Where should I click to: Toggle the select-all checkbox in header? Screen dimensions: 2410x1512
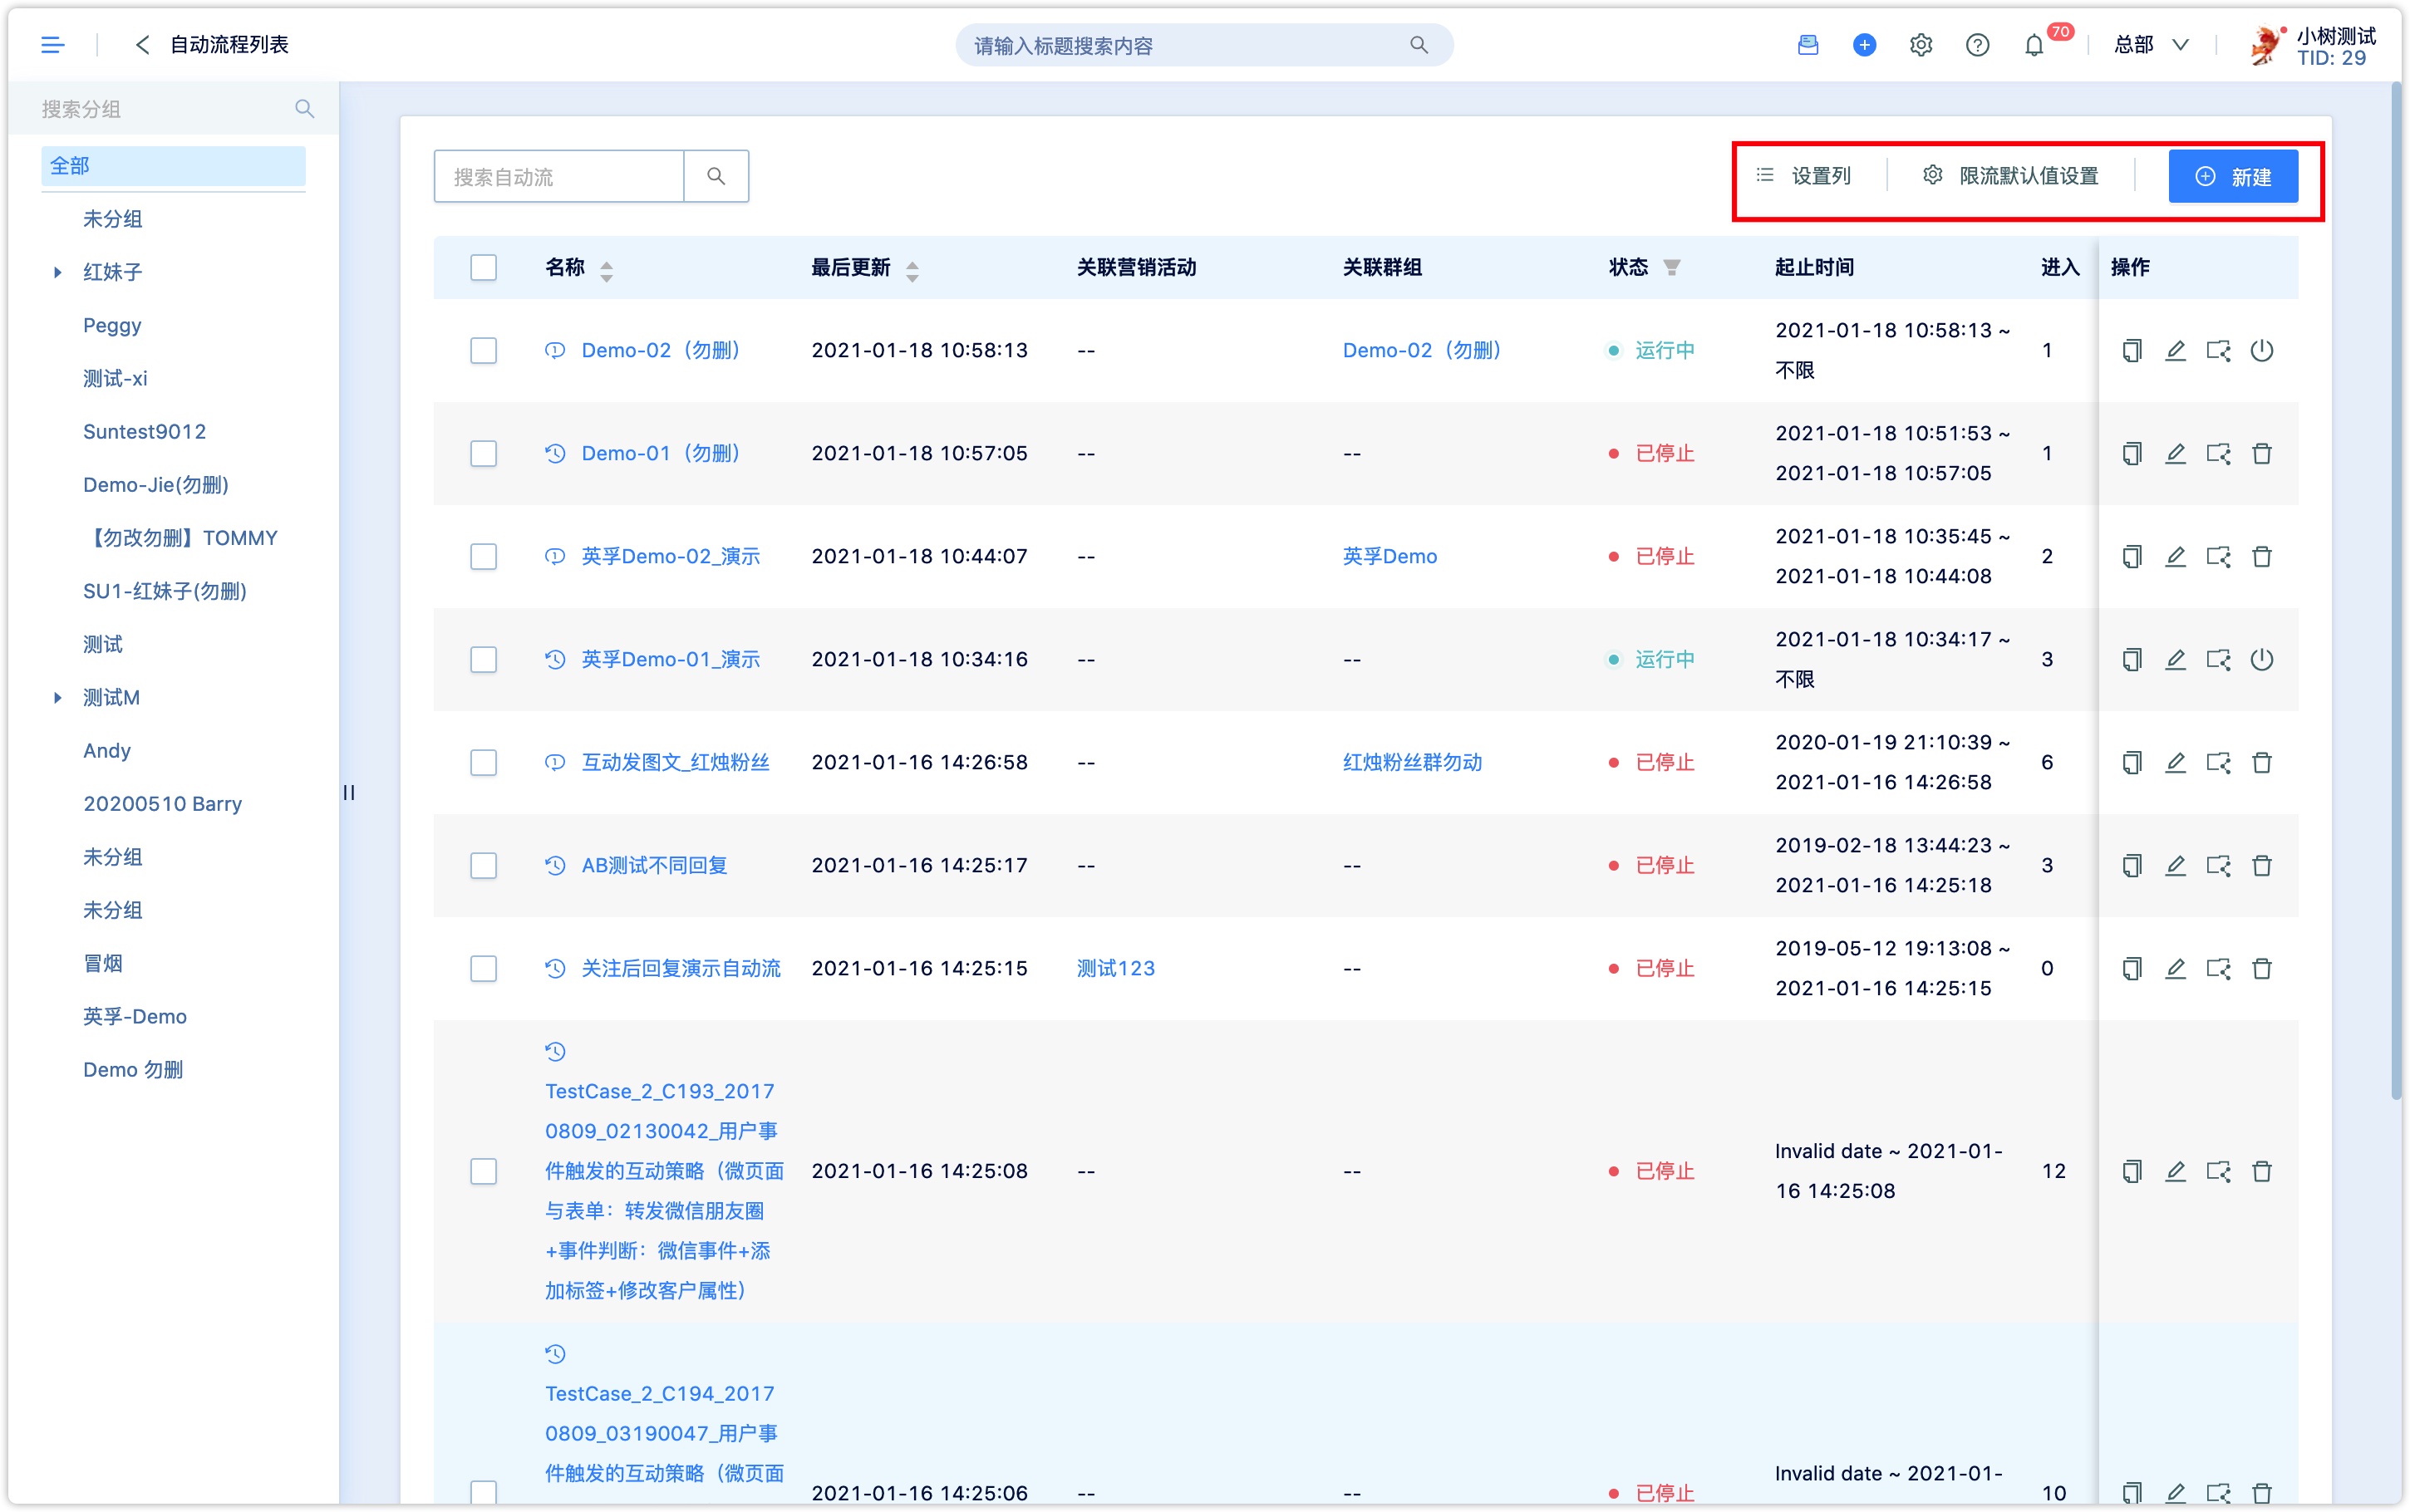pos(483,268)
